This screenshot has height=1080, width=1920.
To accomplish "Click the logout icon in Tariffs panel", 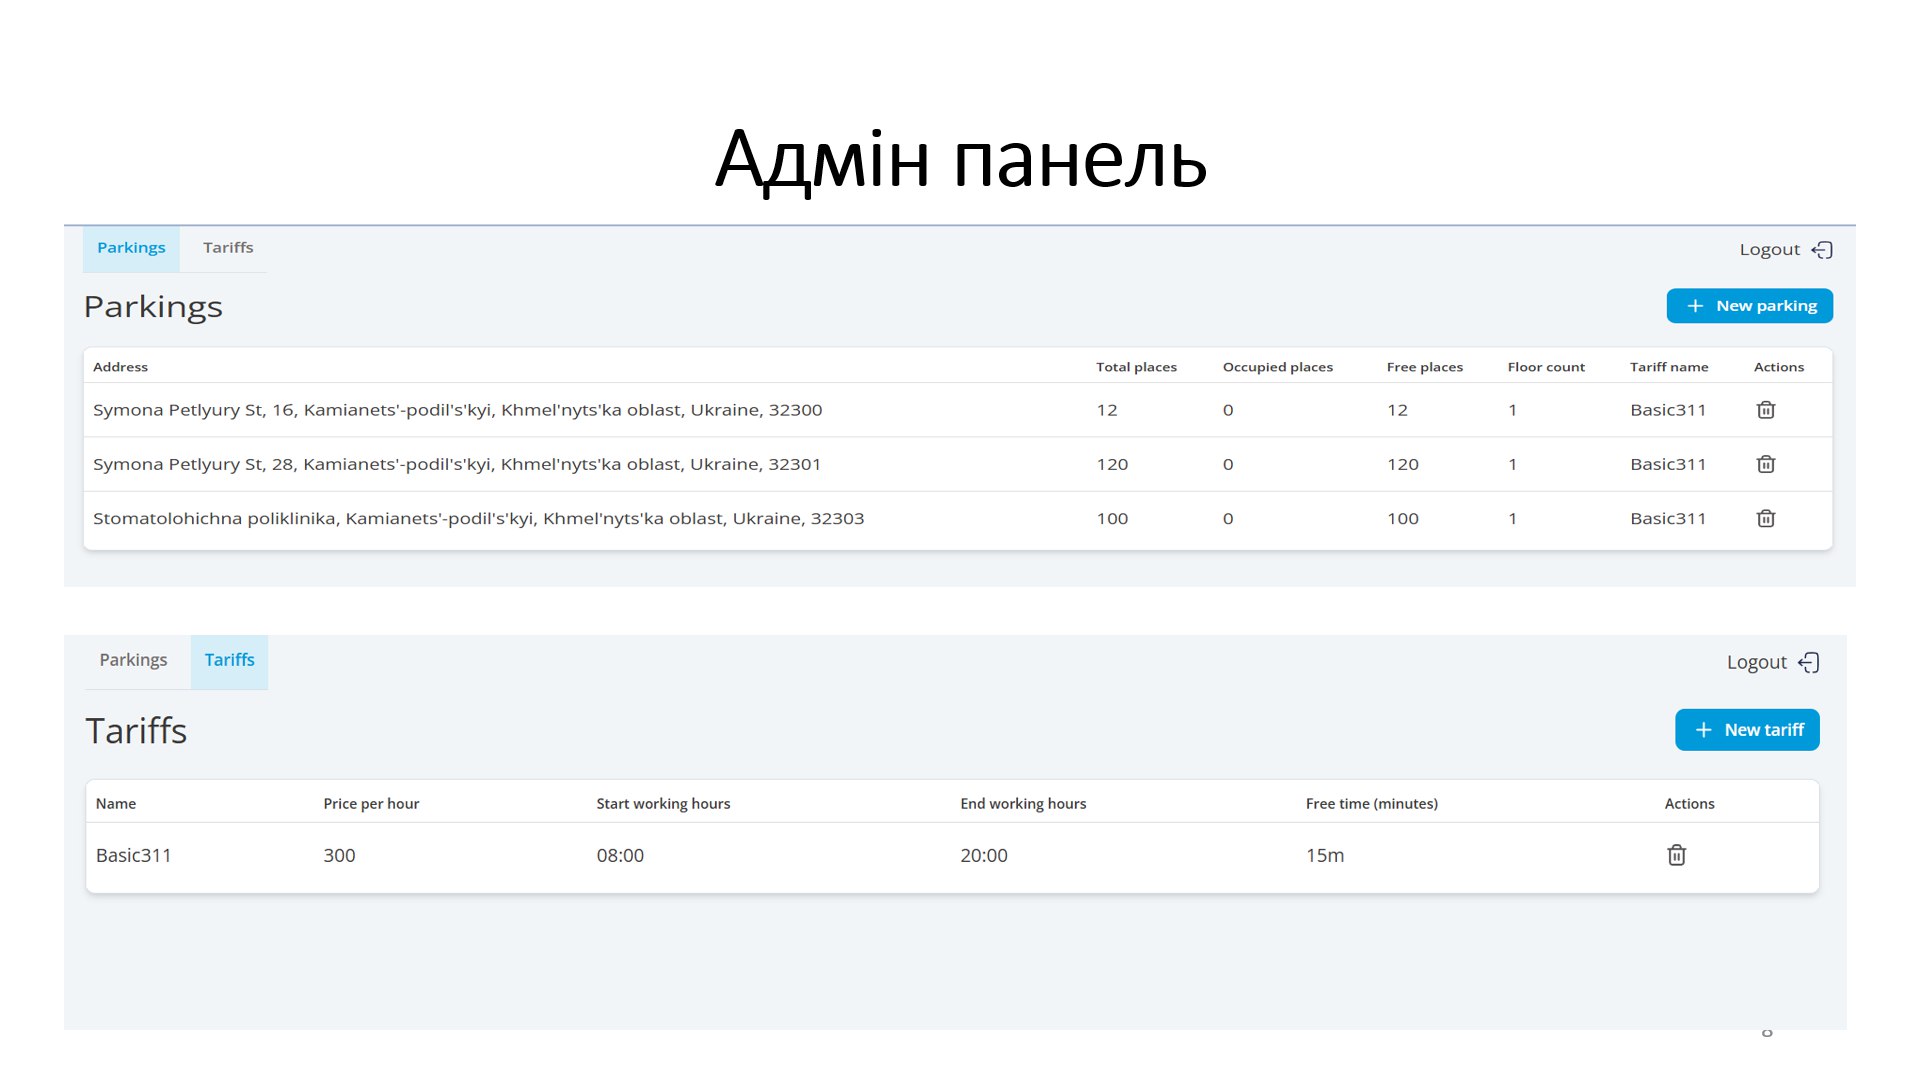I will 1809,663.
